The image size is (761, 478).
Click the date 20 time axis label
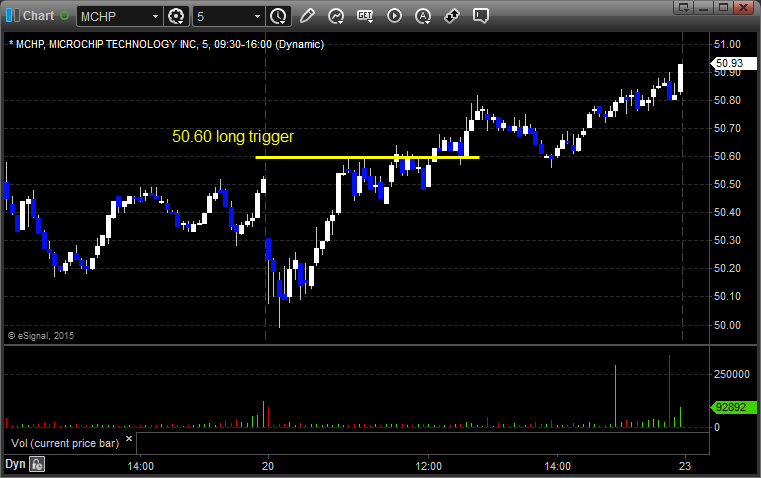coord(268,466)
